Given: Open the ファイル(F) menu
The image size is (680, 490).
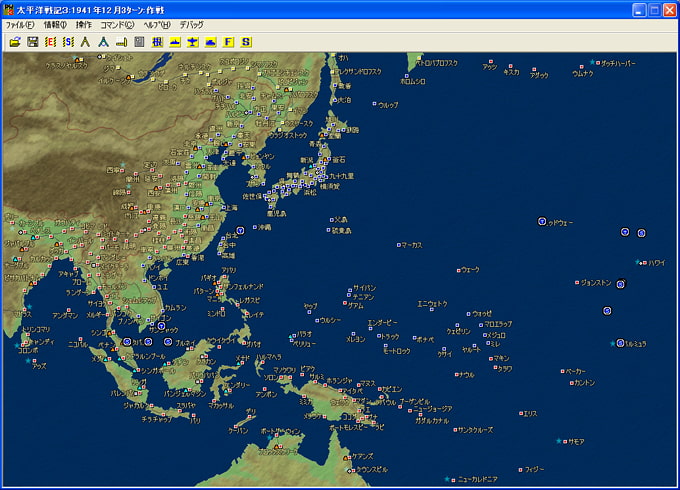Looking at the screenshot, I should [x=19, y=25].
